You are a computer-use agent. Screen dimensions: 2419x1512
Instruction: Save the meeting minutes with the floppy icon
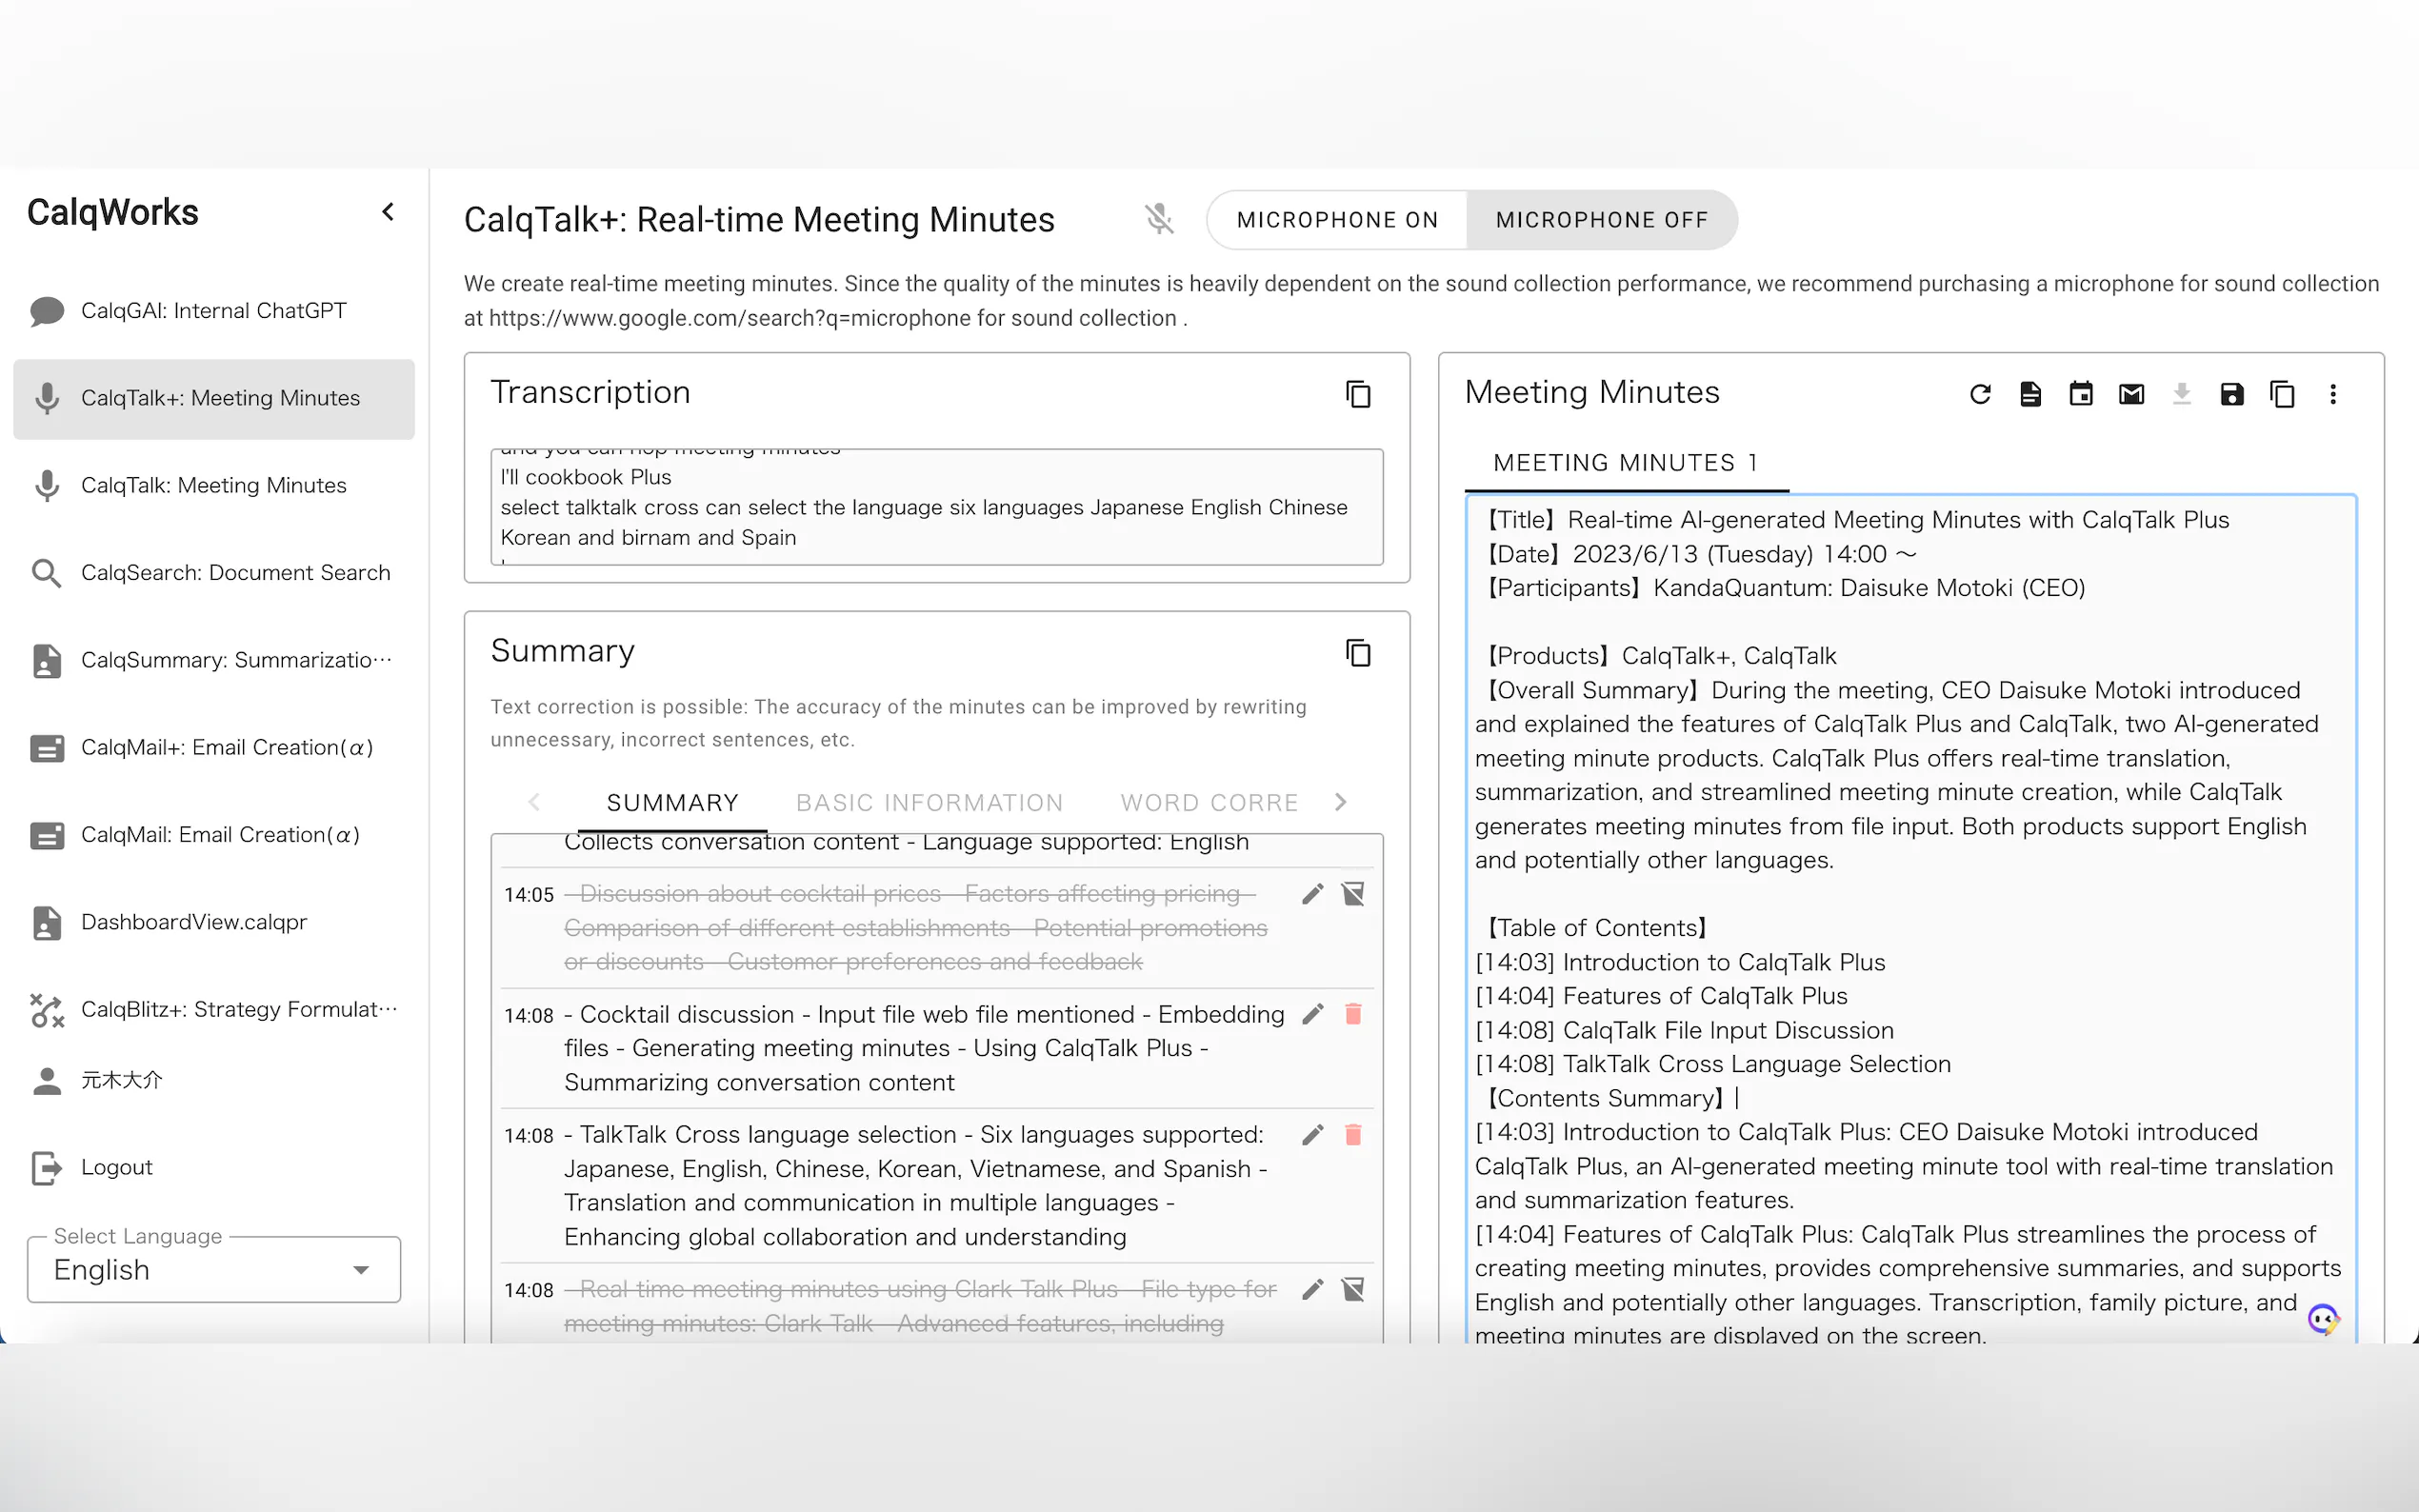pos(2231,394)
